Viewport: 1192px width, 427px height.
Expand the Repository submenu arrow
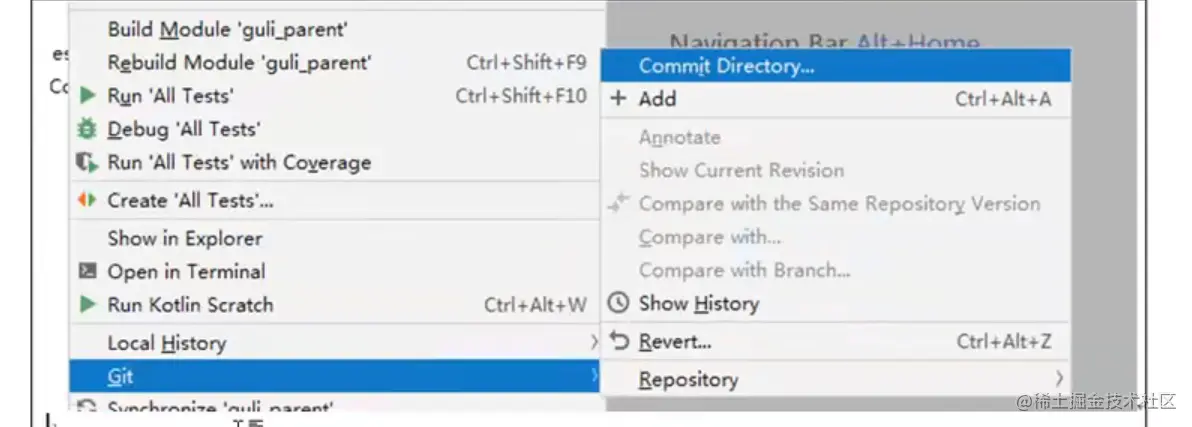coord(1059,378)
